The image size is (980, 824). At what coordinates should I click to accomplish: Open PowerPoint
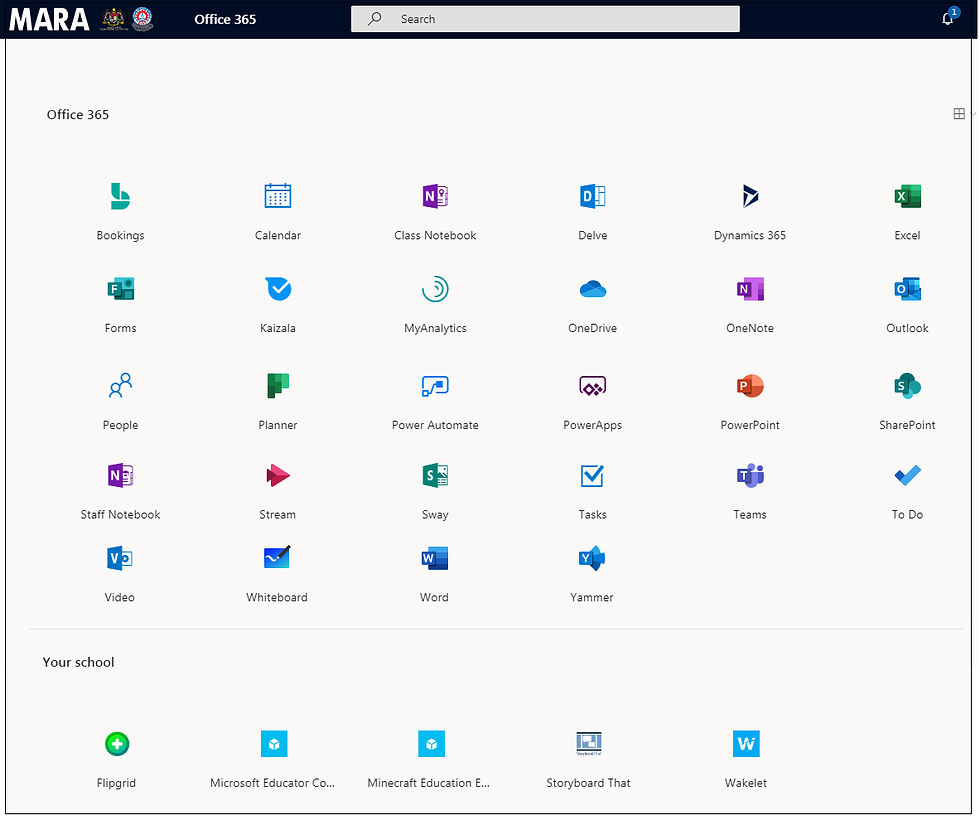(750, 401)
